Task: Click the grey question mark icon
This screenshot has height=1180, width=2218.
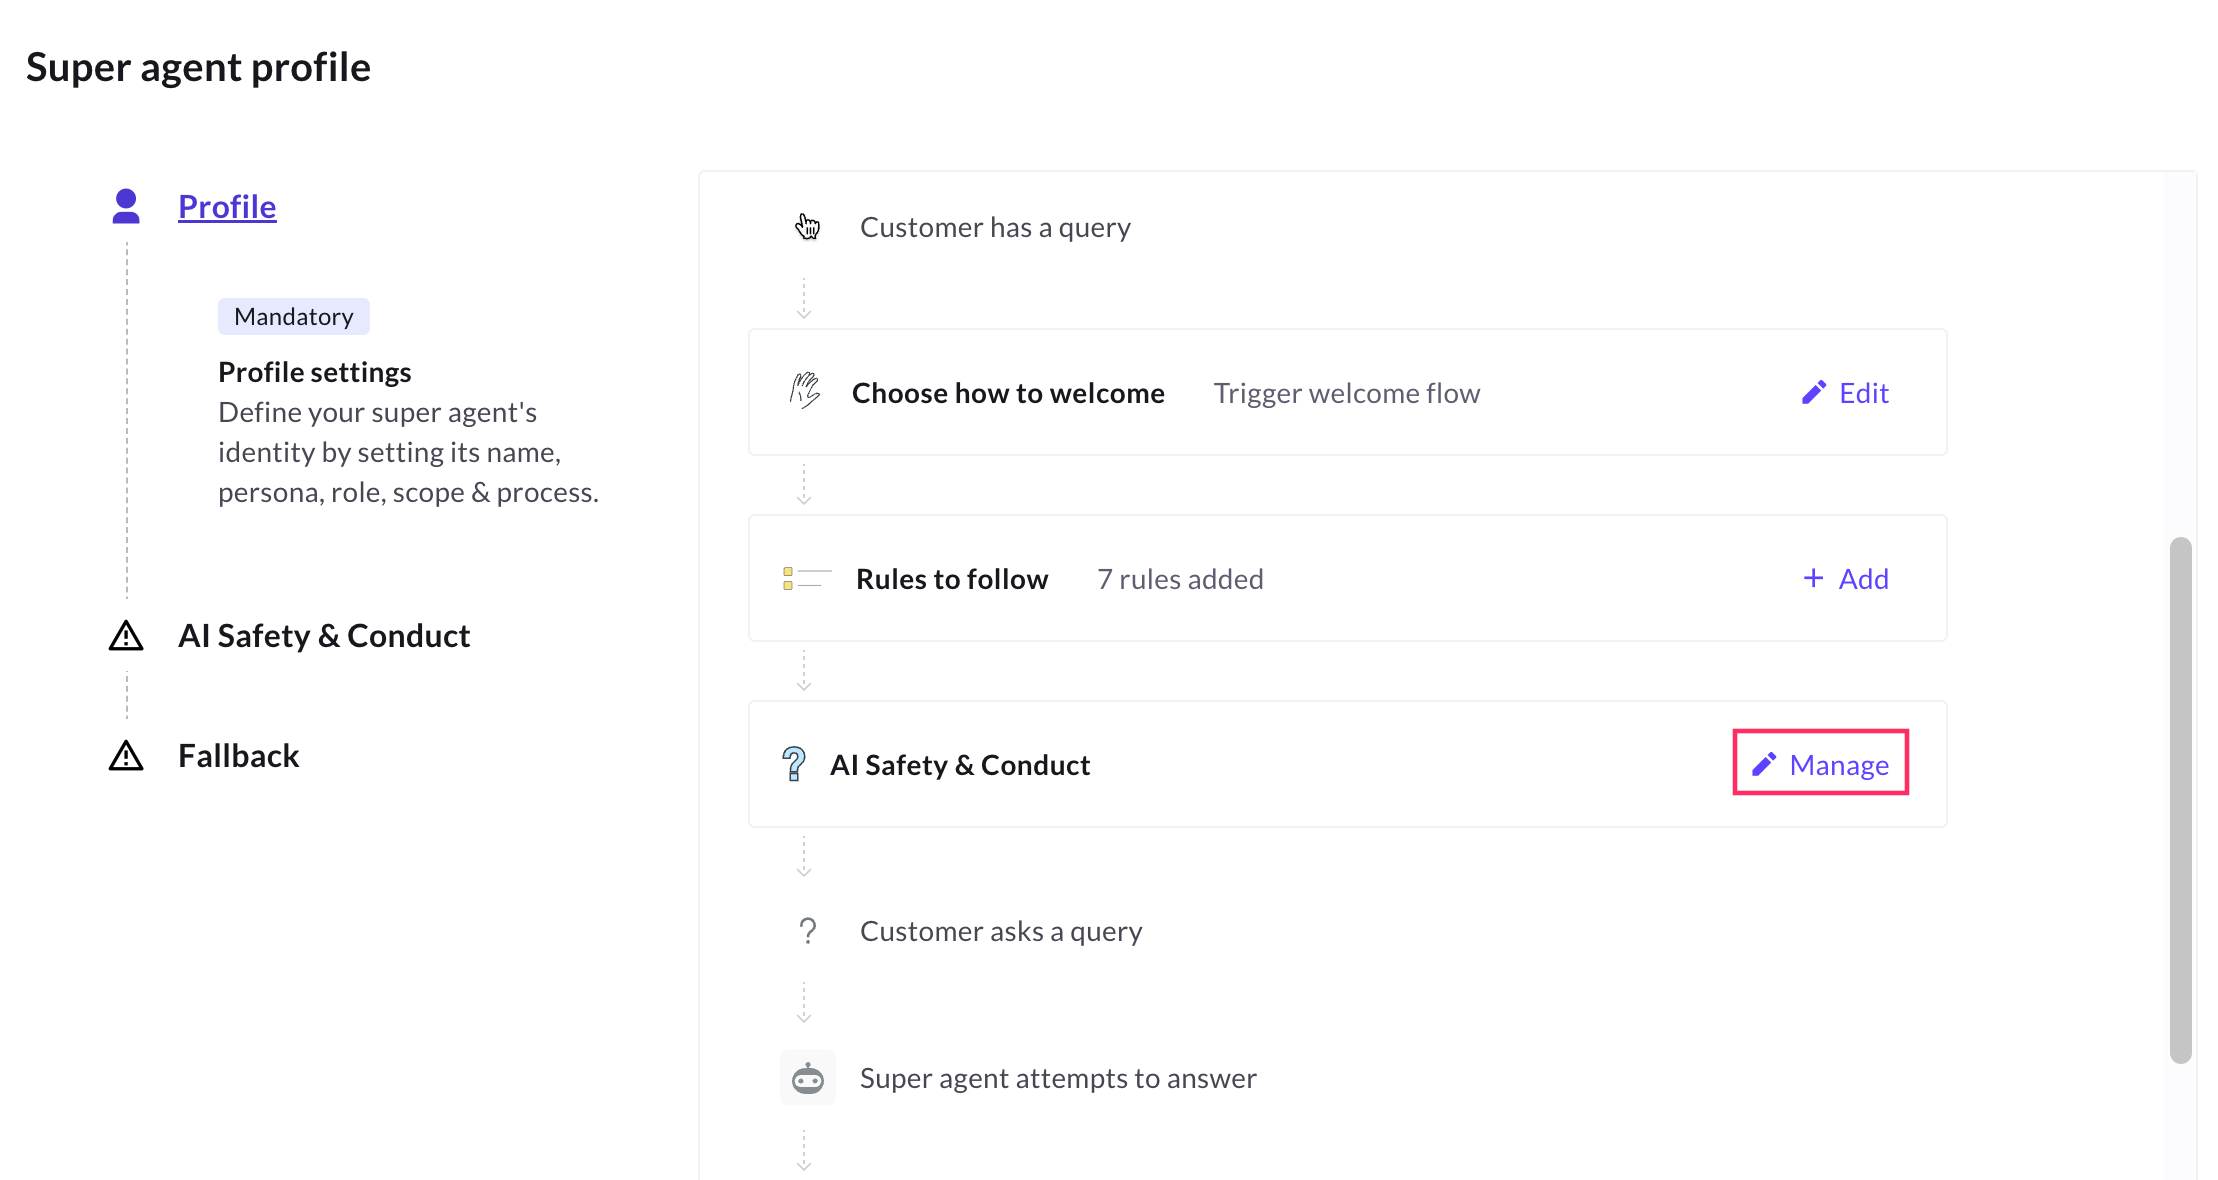Action: click(x=807, y=931)
